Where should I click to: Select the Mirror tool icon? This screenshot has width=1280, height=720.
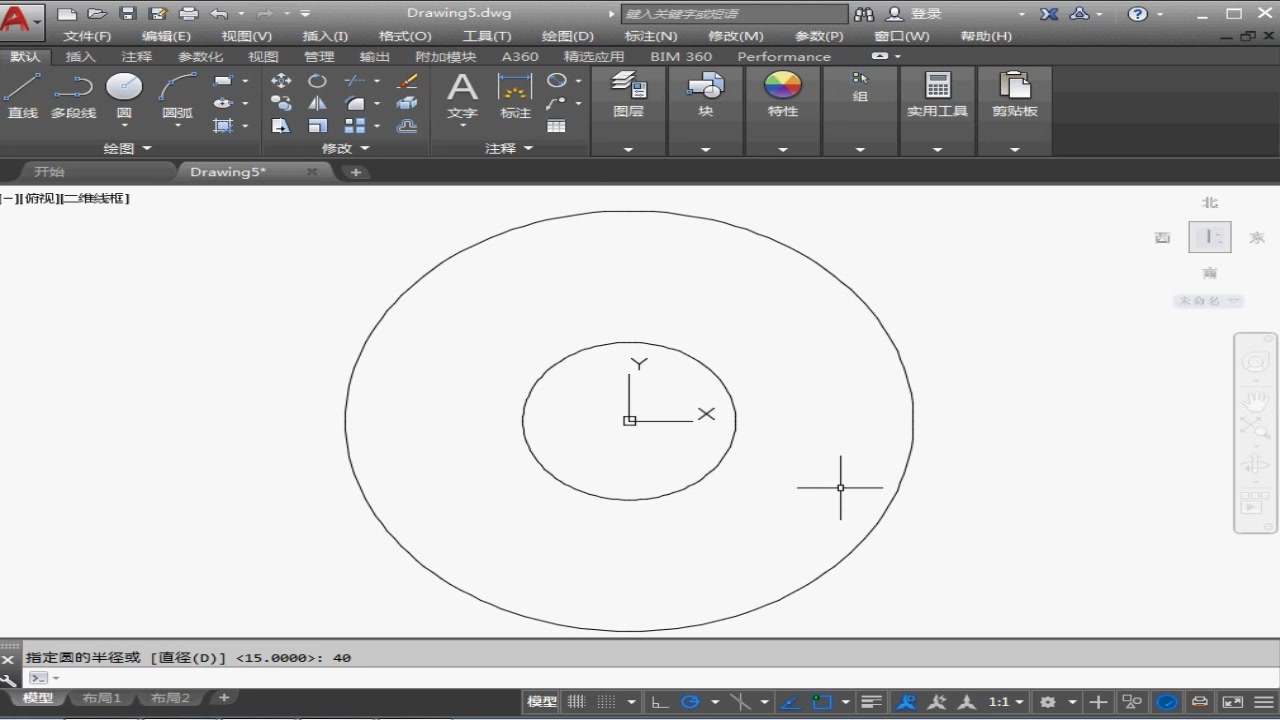tap(317, 103)
